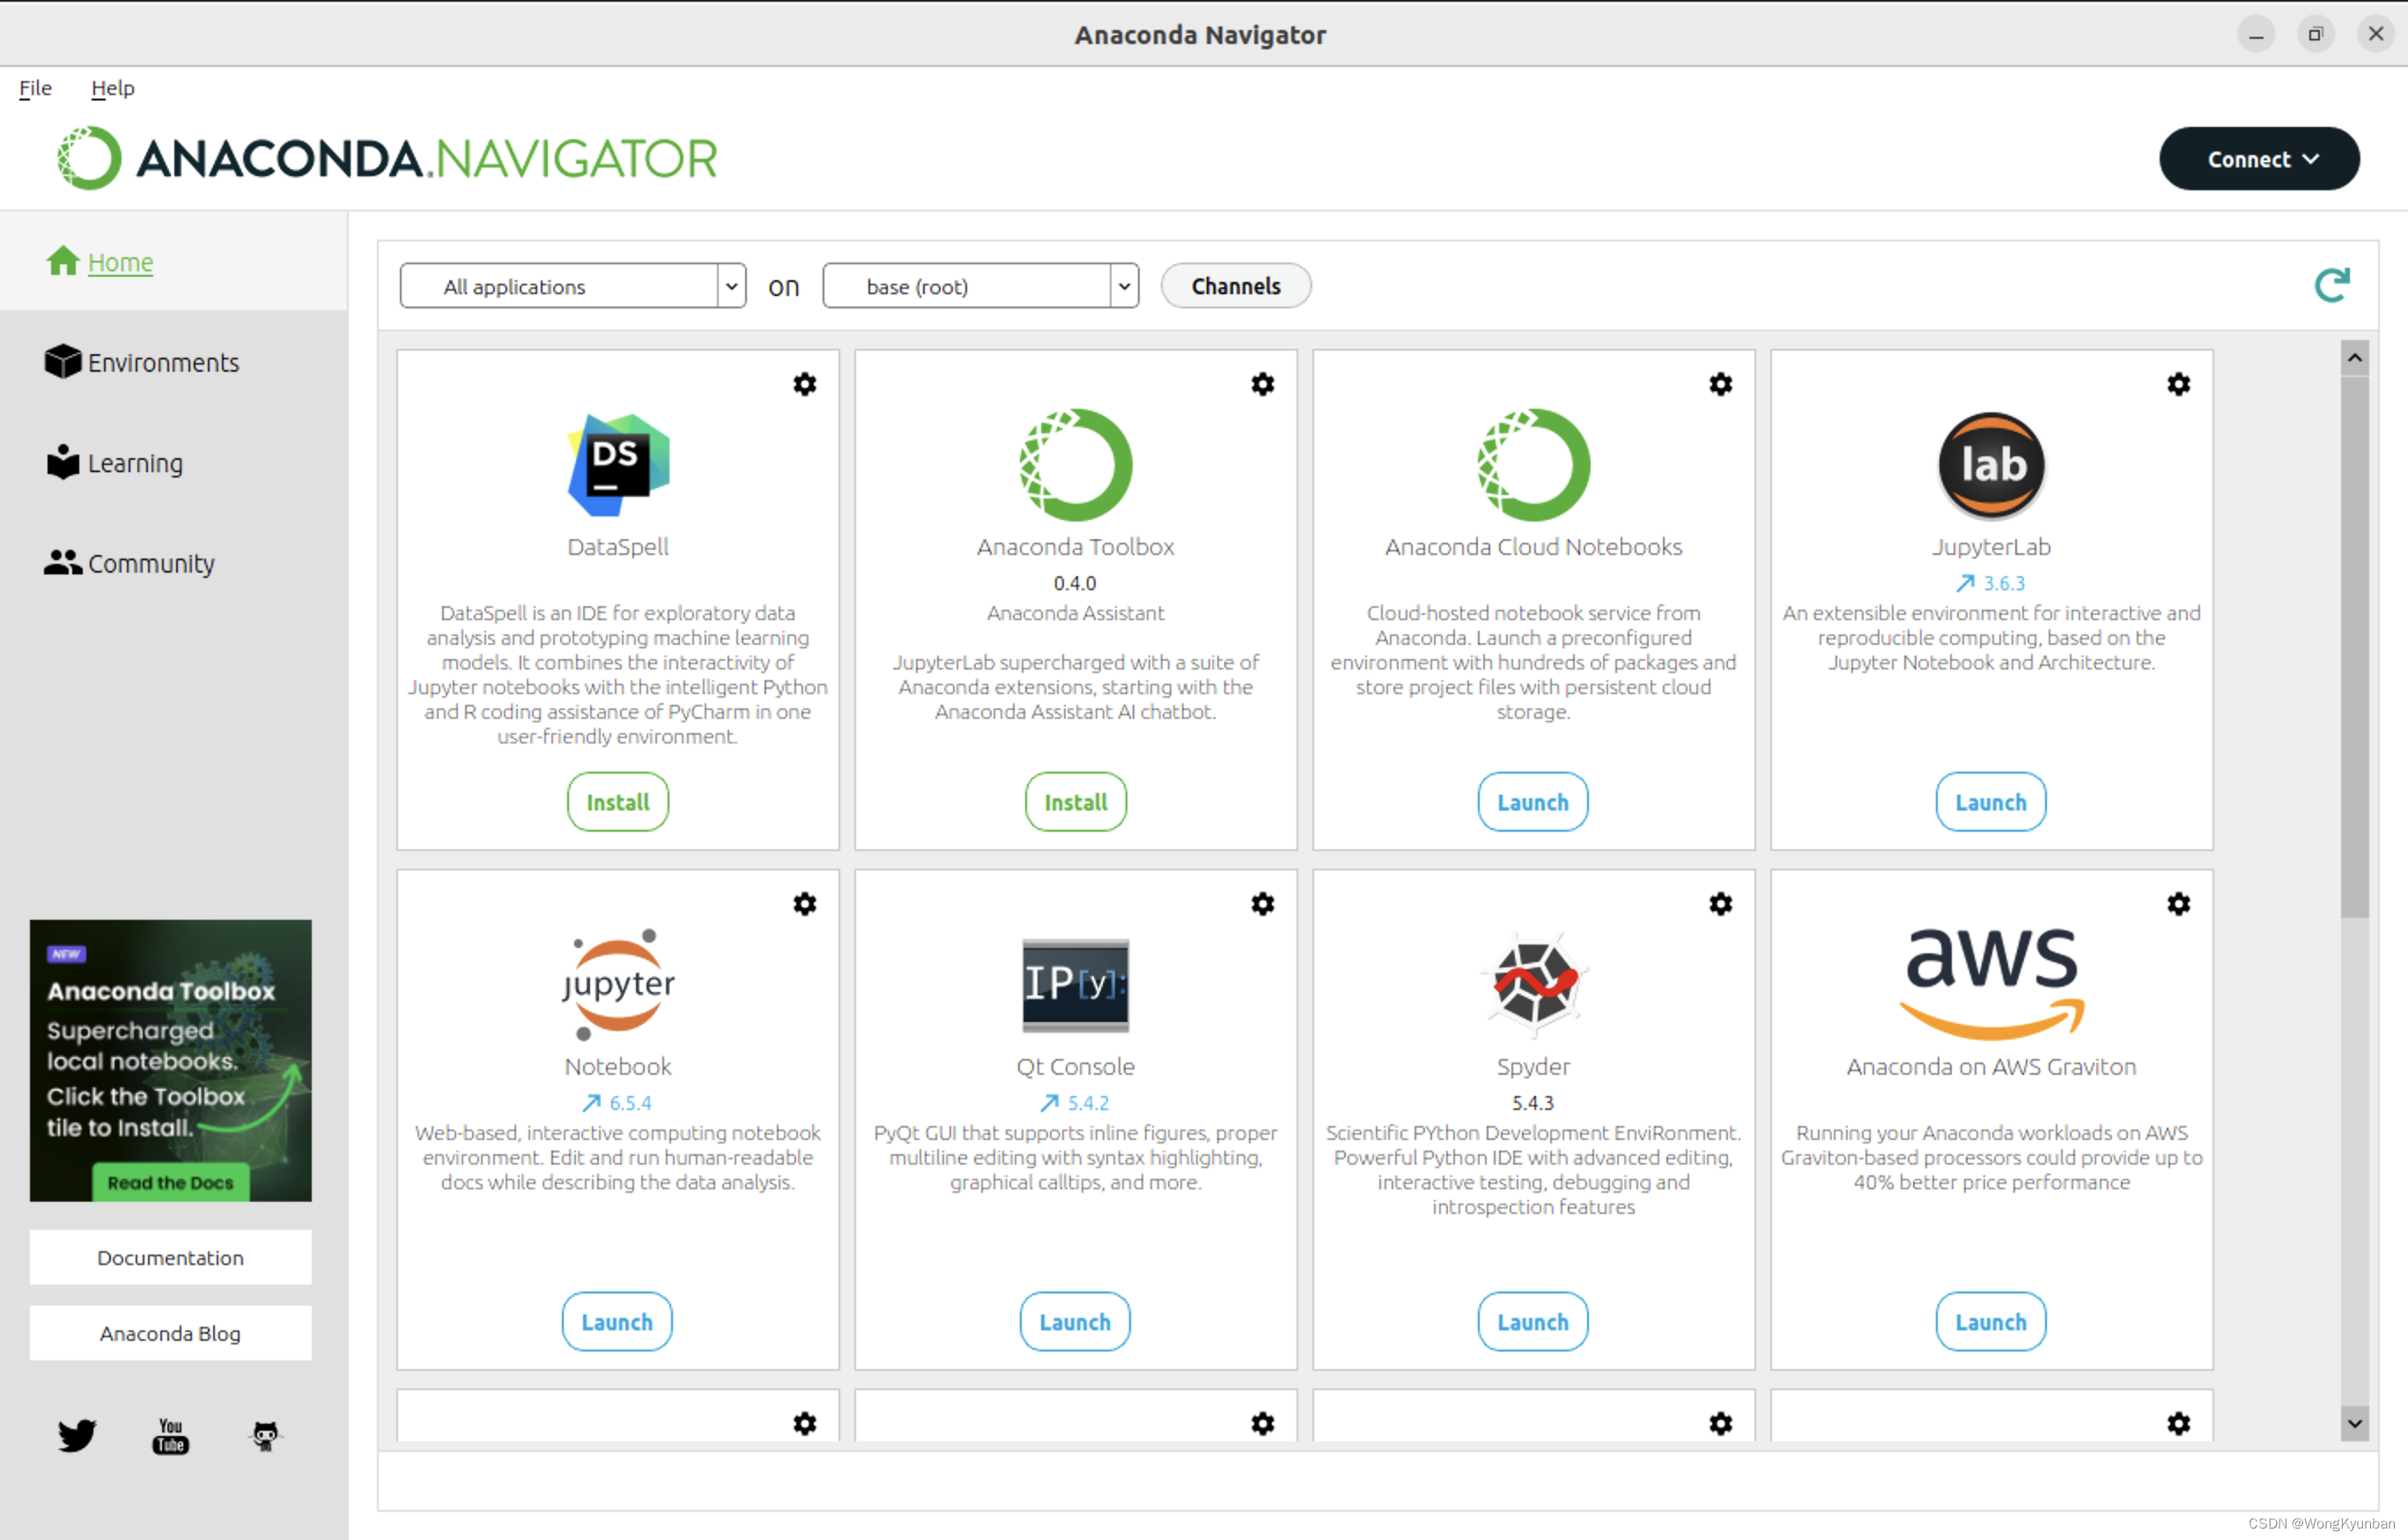
Task: Launch Jupyter Notebook
Action: (x=617, y=1322)
